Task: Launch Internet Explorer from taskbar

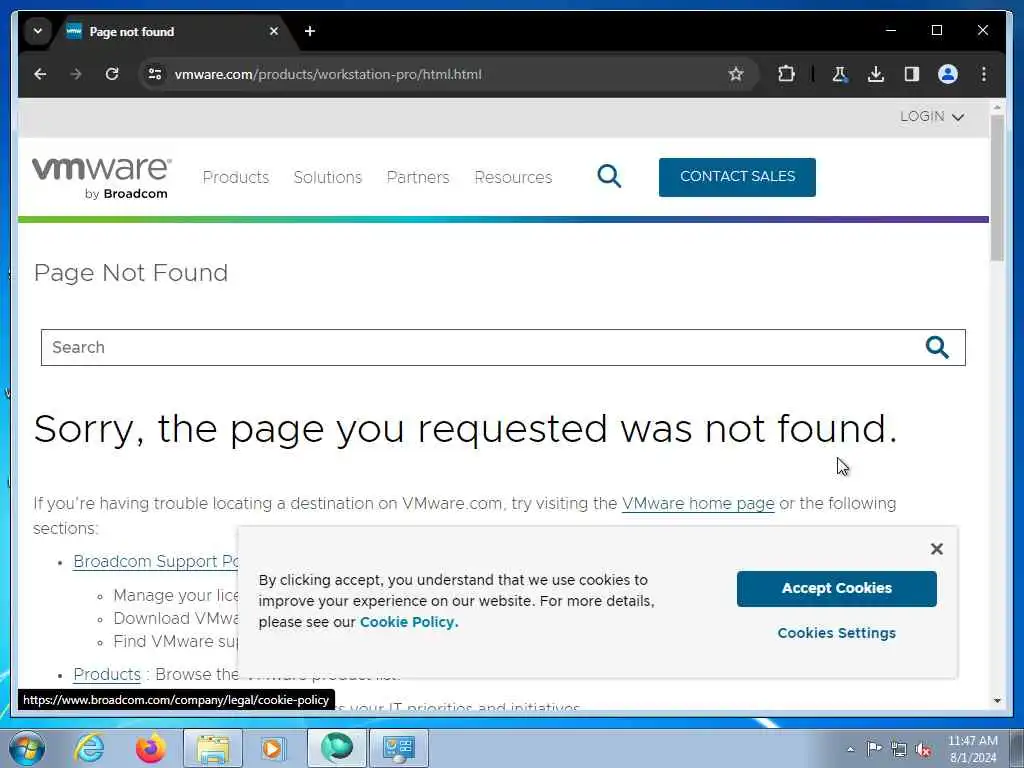Action: 89,748
